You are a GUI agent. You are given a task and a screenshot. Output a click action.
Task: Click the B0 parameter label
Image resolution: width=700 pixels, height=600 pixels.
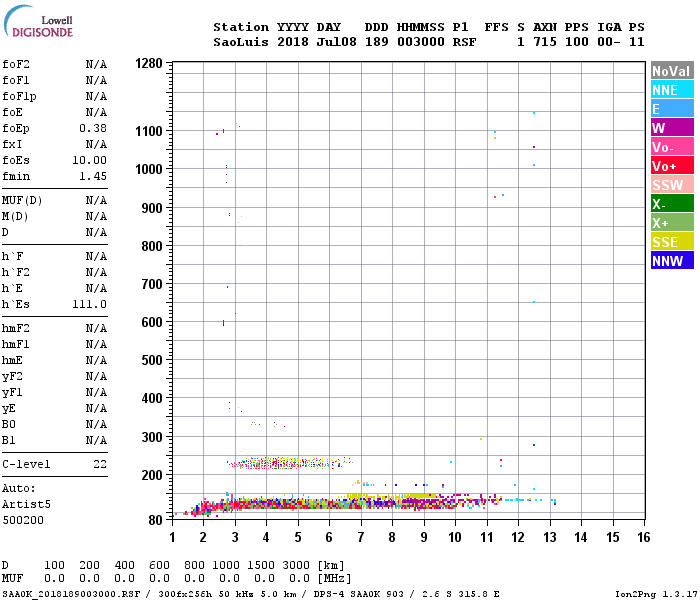tap(8, 424)
